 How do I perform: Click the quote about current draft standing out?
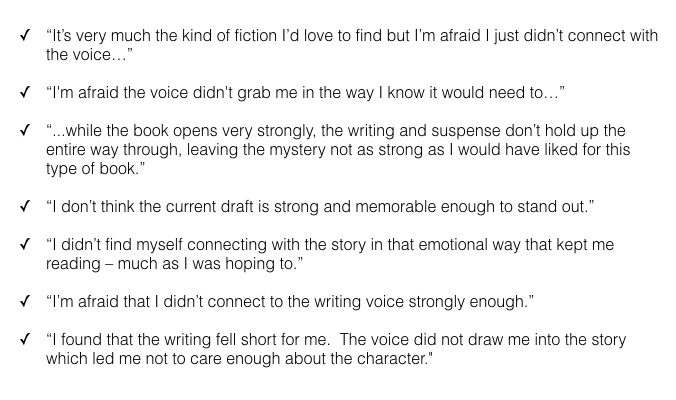pos(320,207)
